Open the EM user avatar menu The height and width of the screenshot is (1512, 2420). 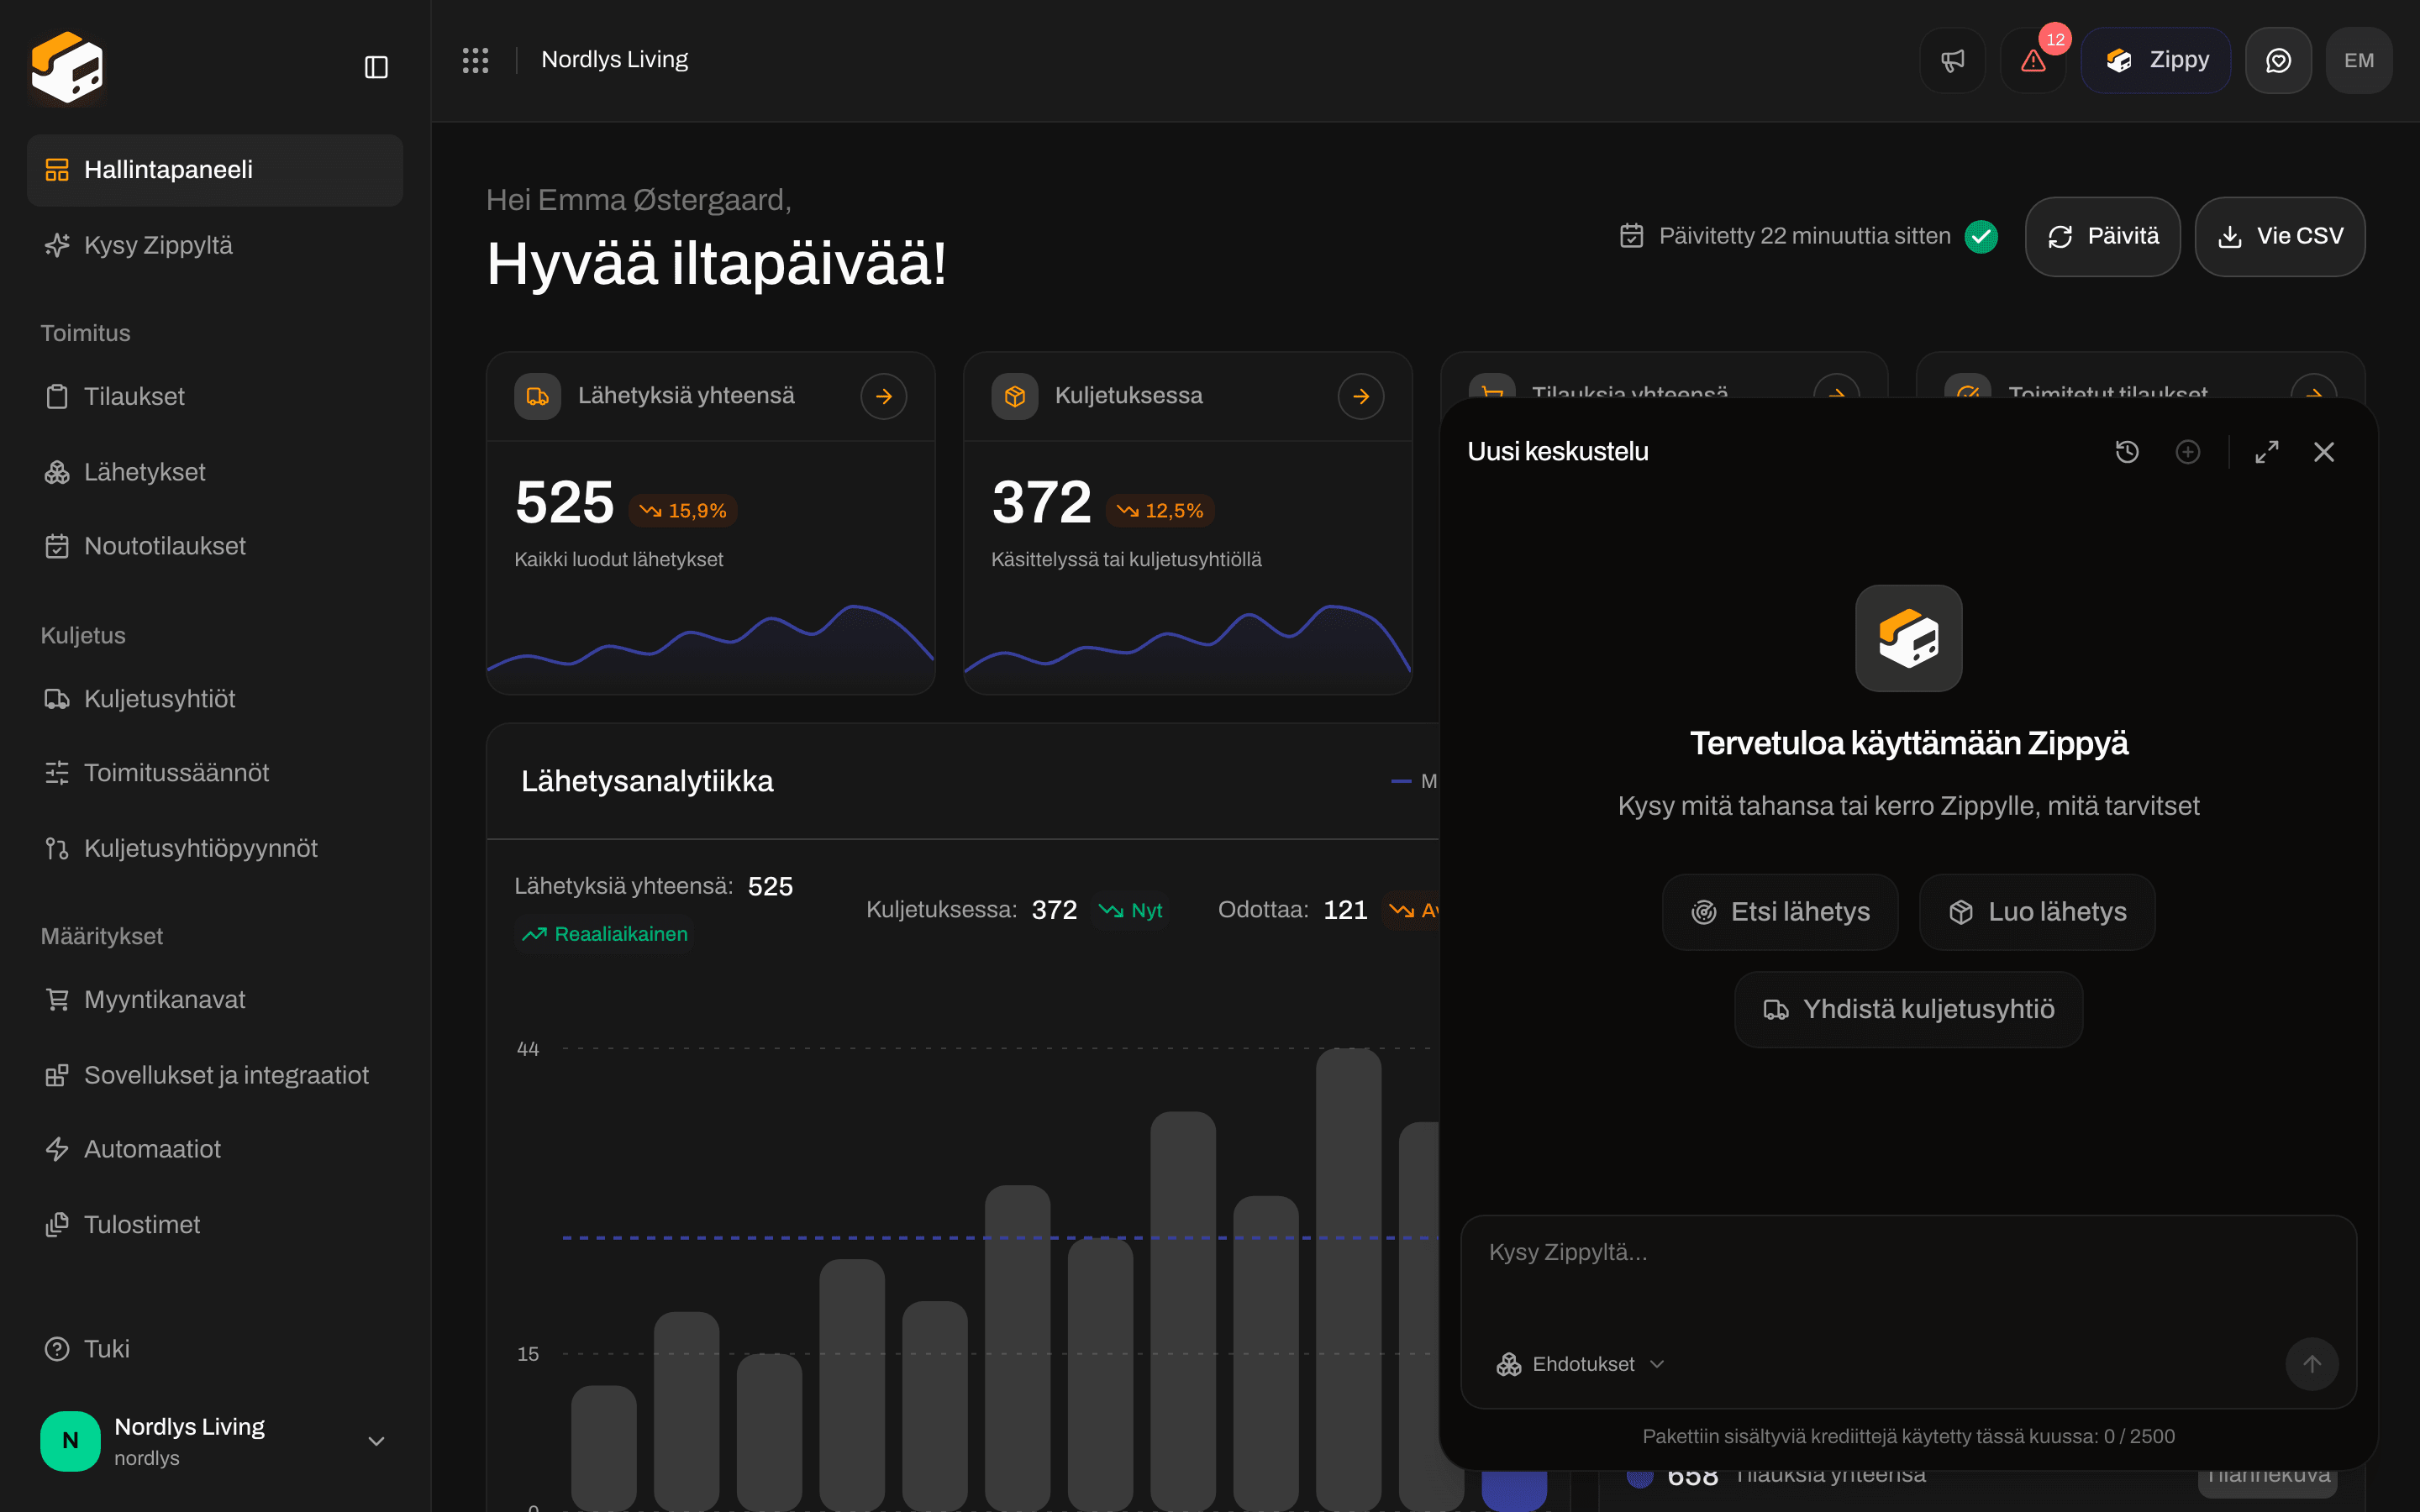2359,60
